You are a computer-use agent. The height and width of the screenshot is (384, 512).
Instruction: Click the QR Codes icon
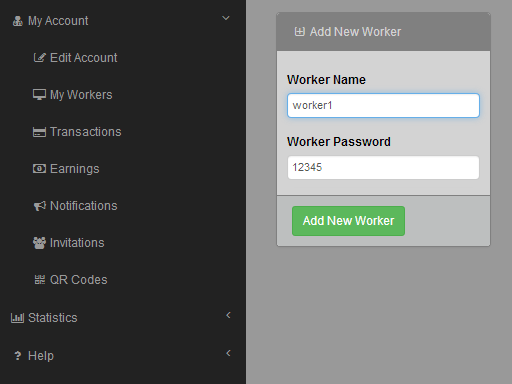click(x=40, y=280)
